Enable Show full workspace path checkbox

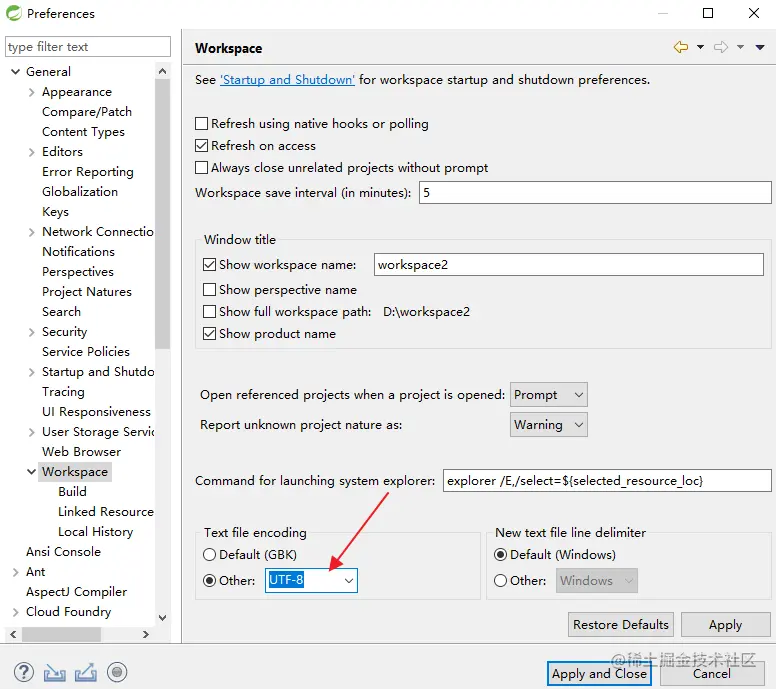coord(209,311)
